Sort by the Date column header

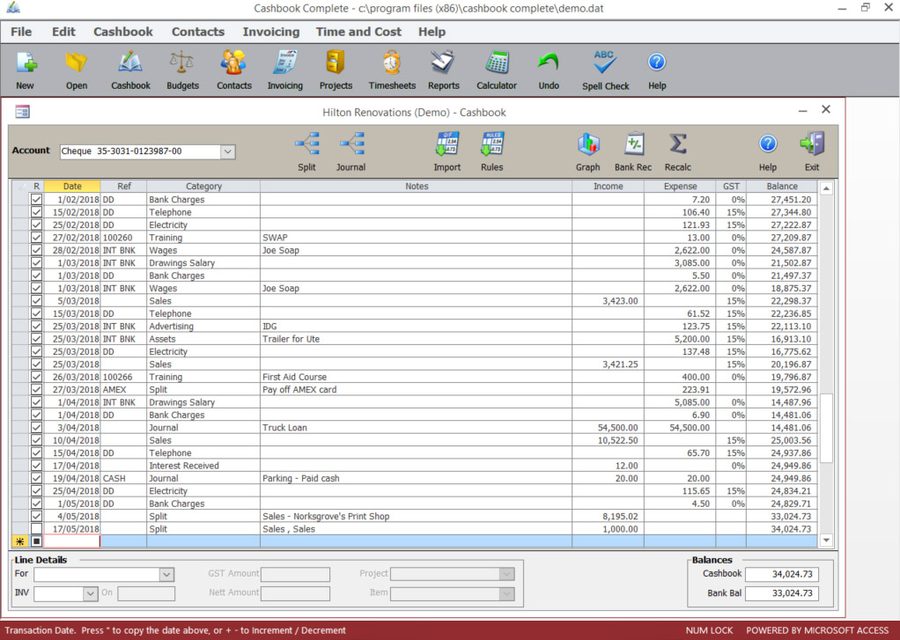72,186
